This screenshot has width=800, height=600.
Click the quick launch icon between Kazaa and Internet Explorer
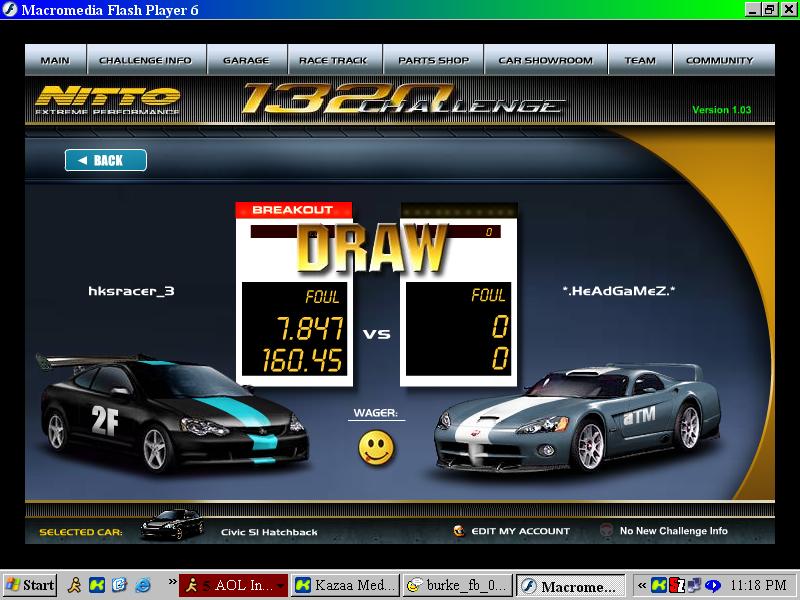coord(119,585)
